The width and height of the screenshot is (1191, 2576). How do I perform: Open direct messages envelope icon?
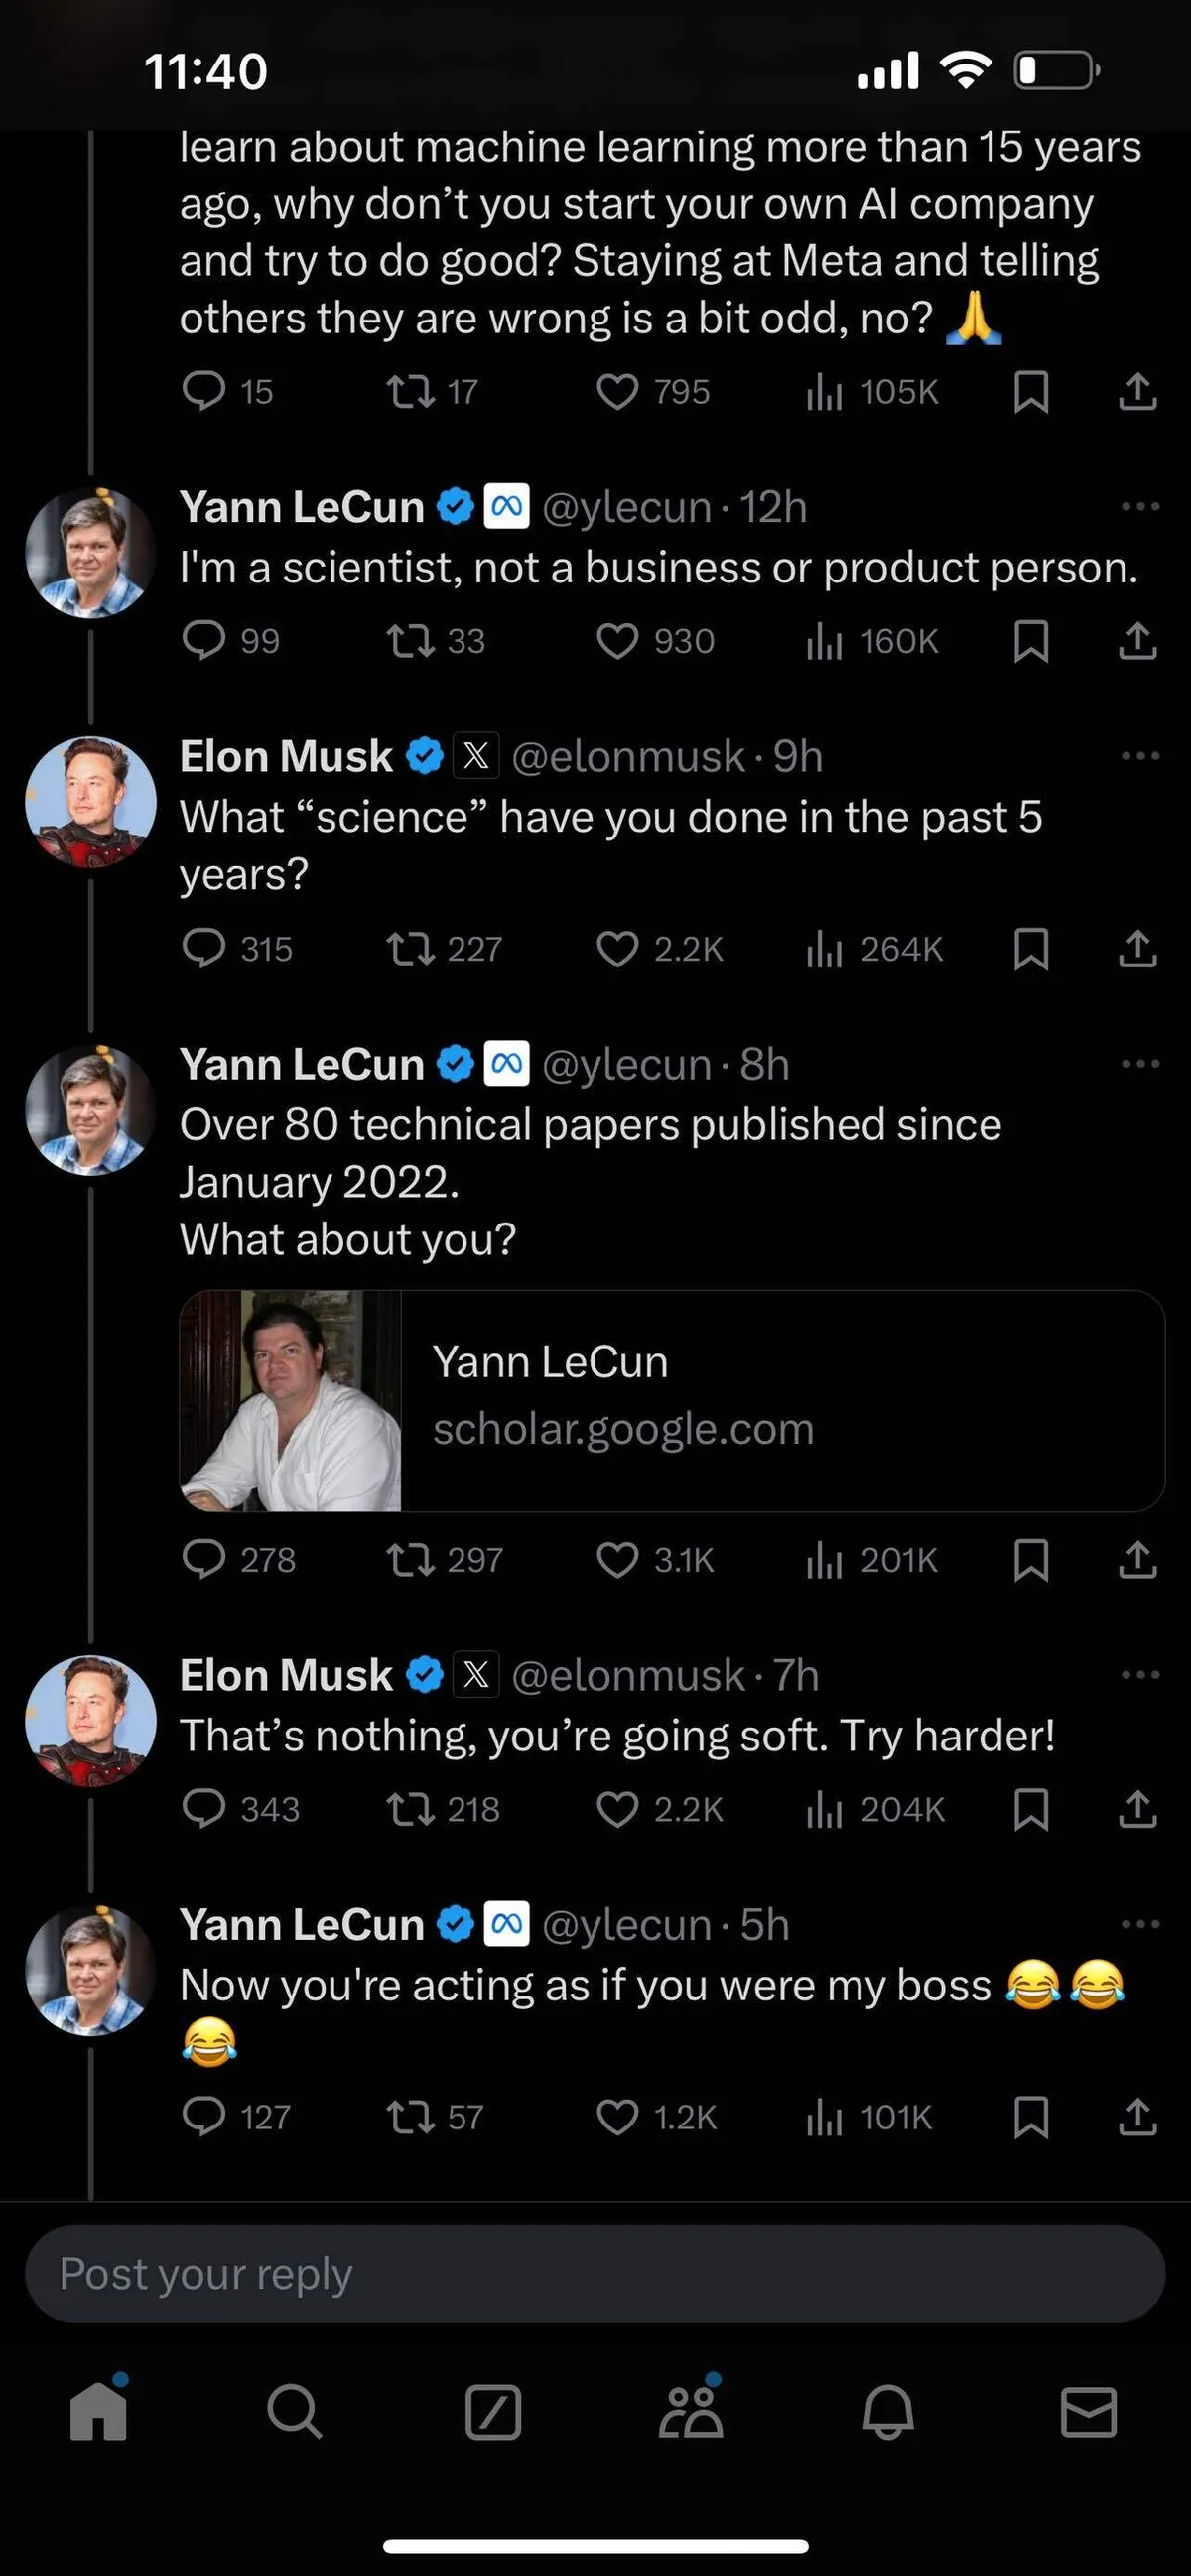1088,2413
